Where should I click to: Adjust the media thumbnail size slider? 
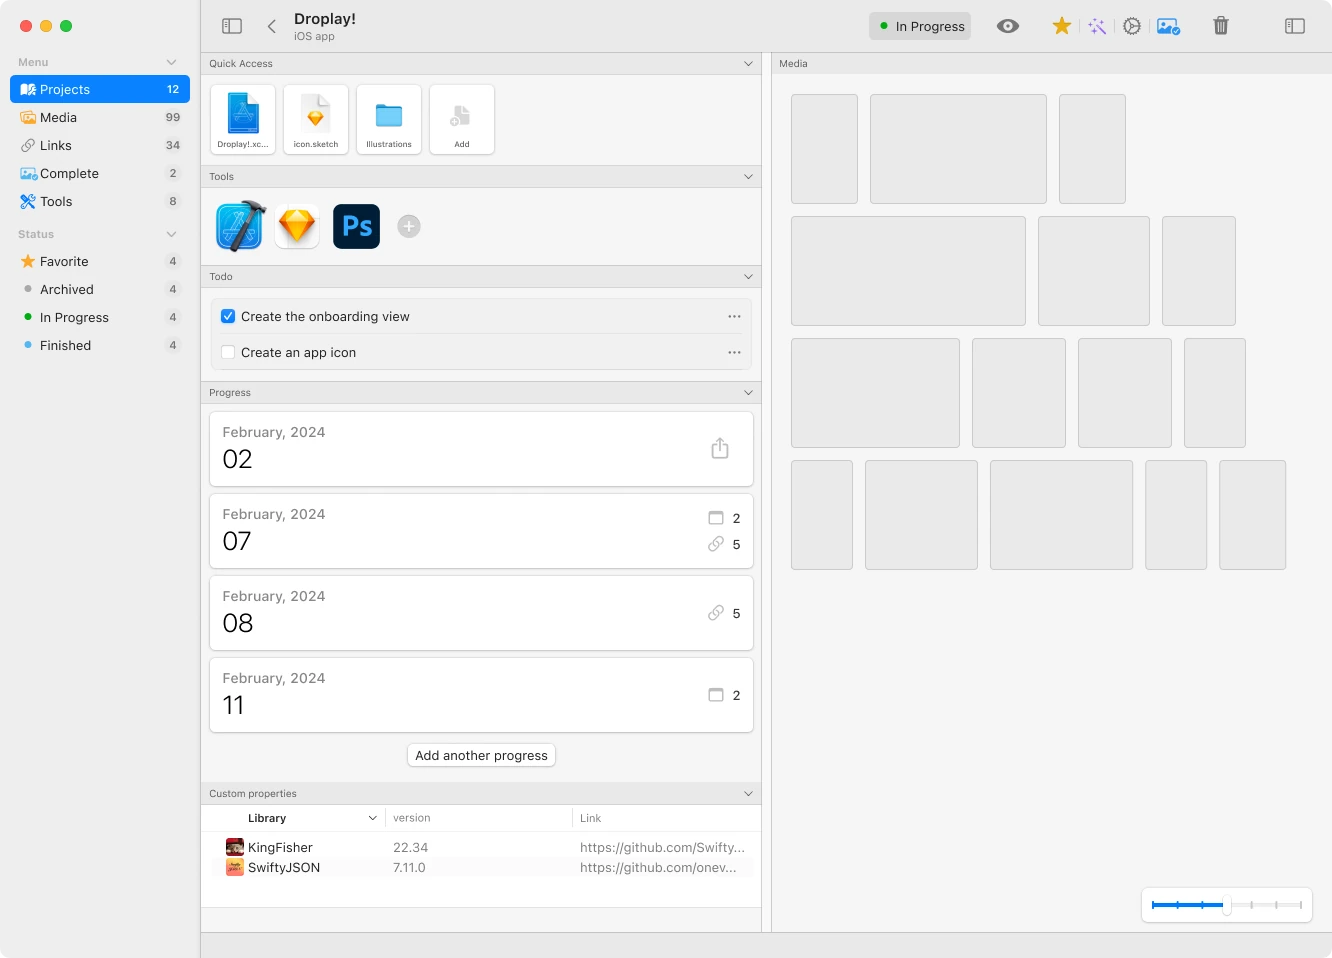click(x=1227, y=905)
